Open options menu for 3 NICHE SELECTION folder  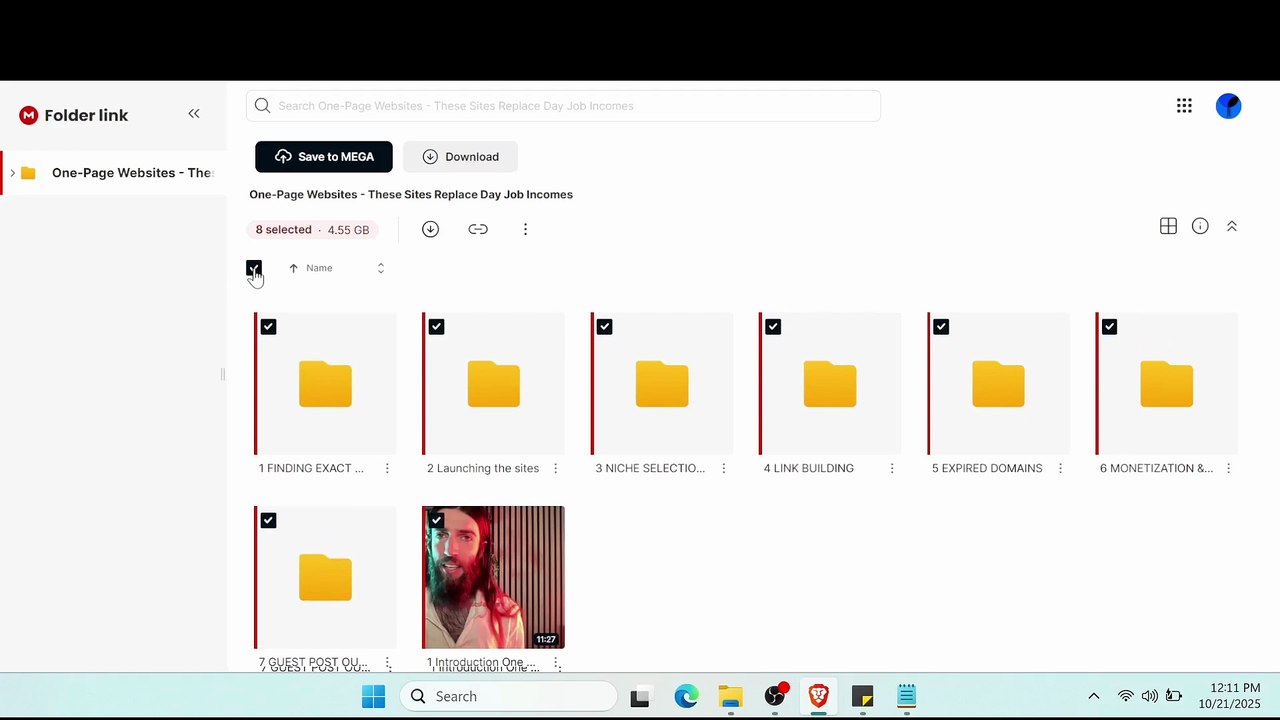coord(724,468)
